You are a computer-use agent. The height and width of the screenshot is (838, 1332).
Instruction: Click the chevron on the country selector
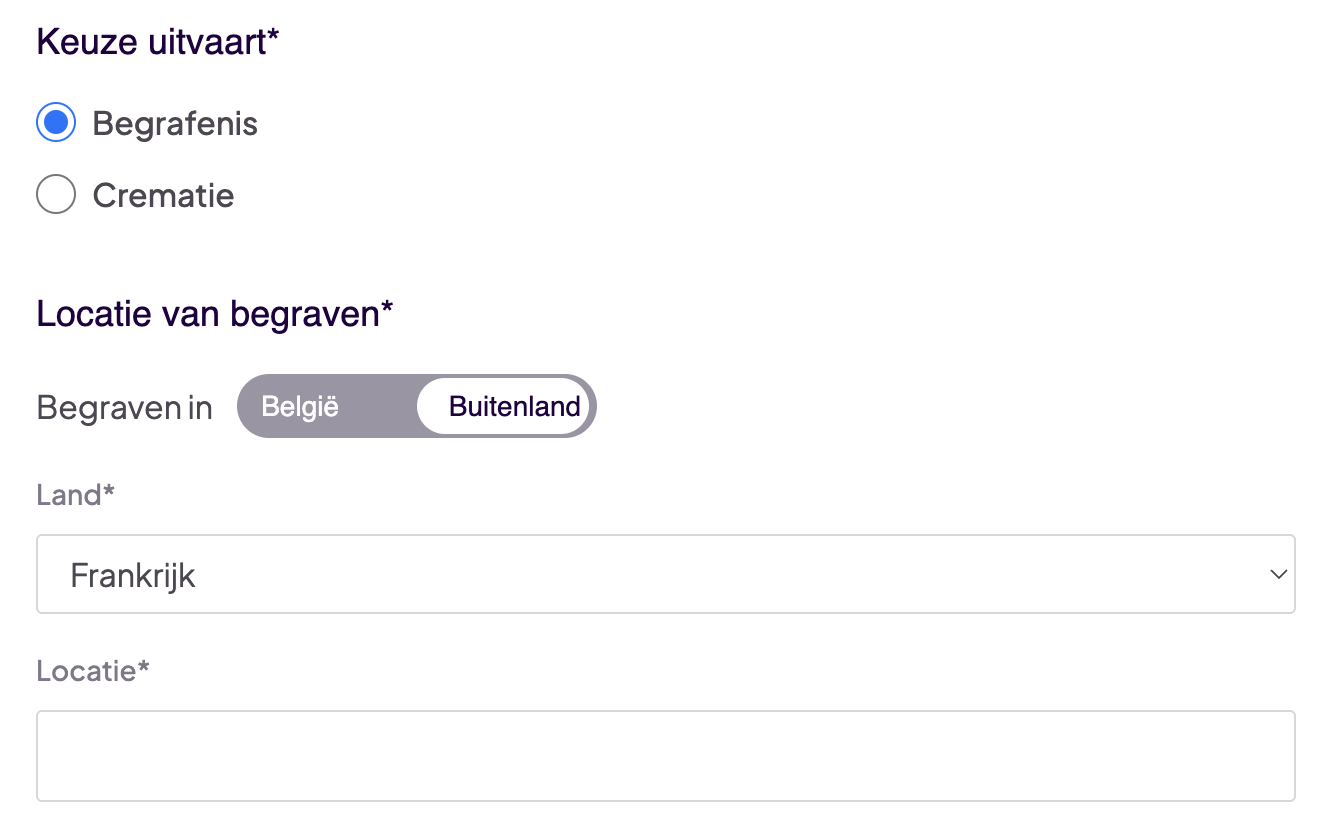(1277, 574)
